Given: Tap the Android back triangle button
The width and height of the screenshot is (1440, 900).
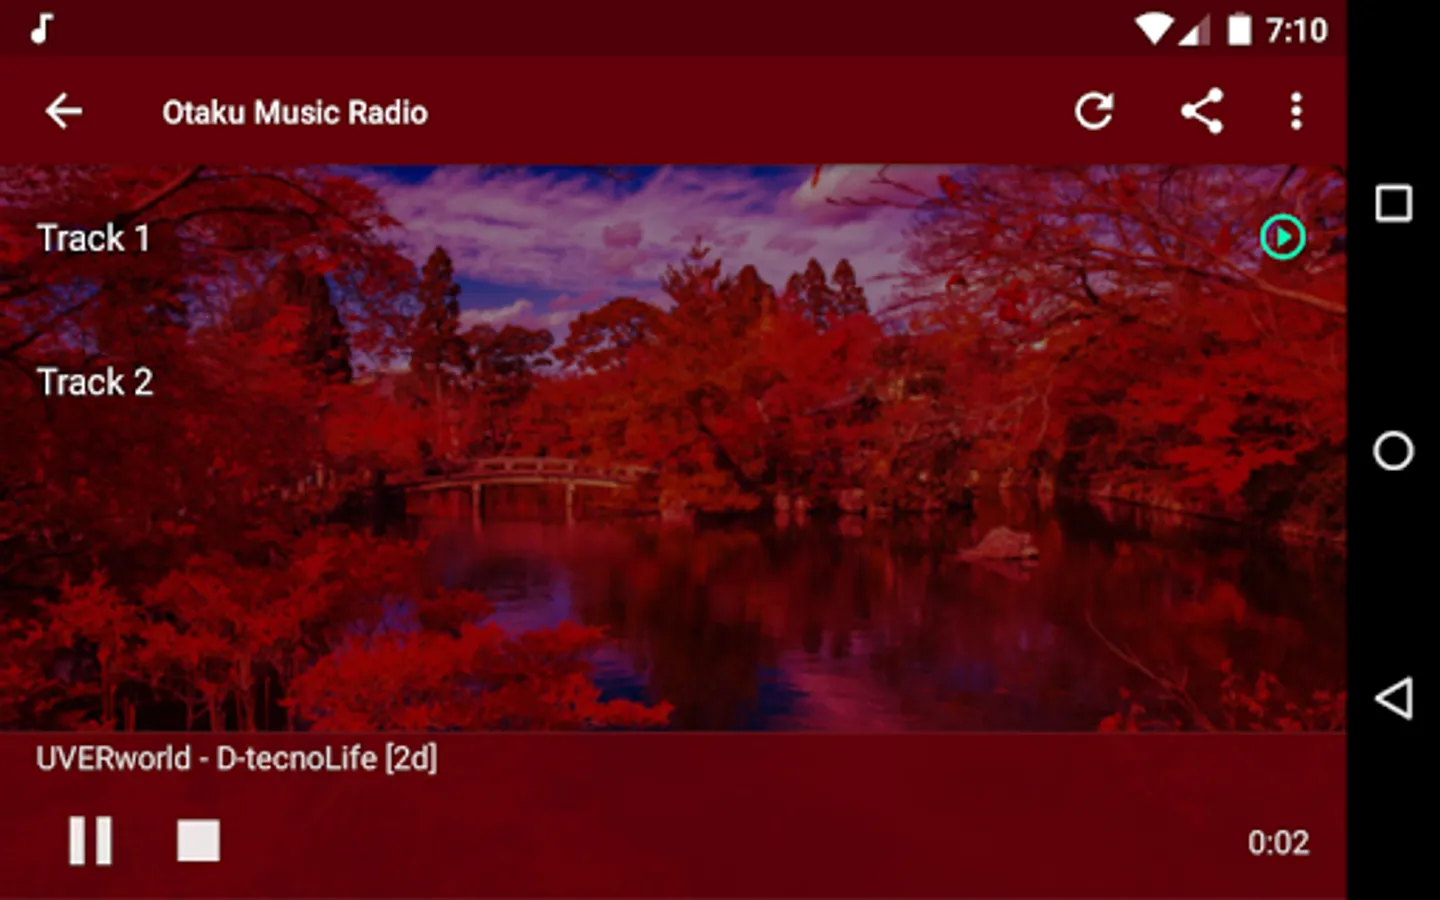Looking at the screenshot, I should pyautogui.click(x=1393, y=698).
